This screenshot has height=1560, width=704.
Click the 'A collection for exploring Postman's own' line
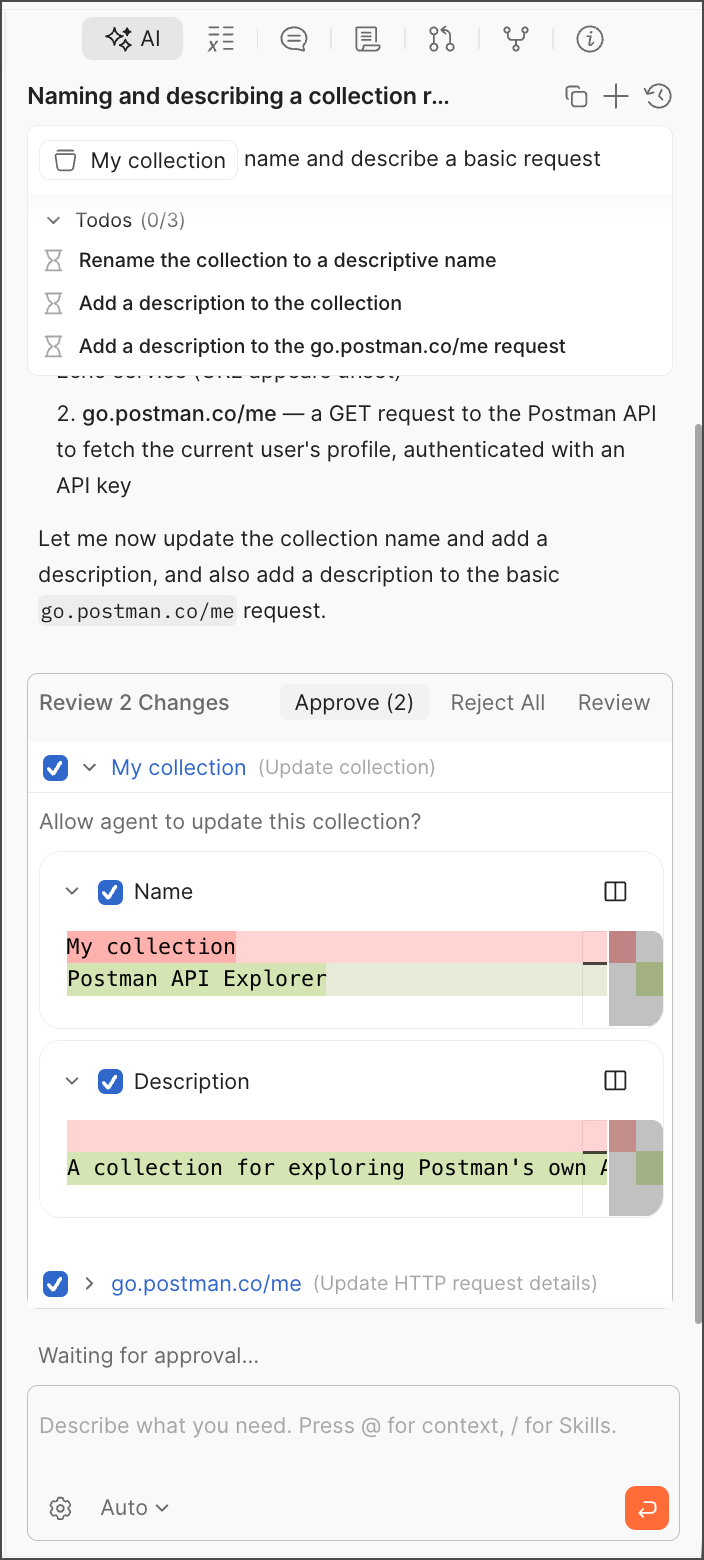[337, 1168]
